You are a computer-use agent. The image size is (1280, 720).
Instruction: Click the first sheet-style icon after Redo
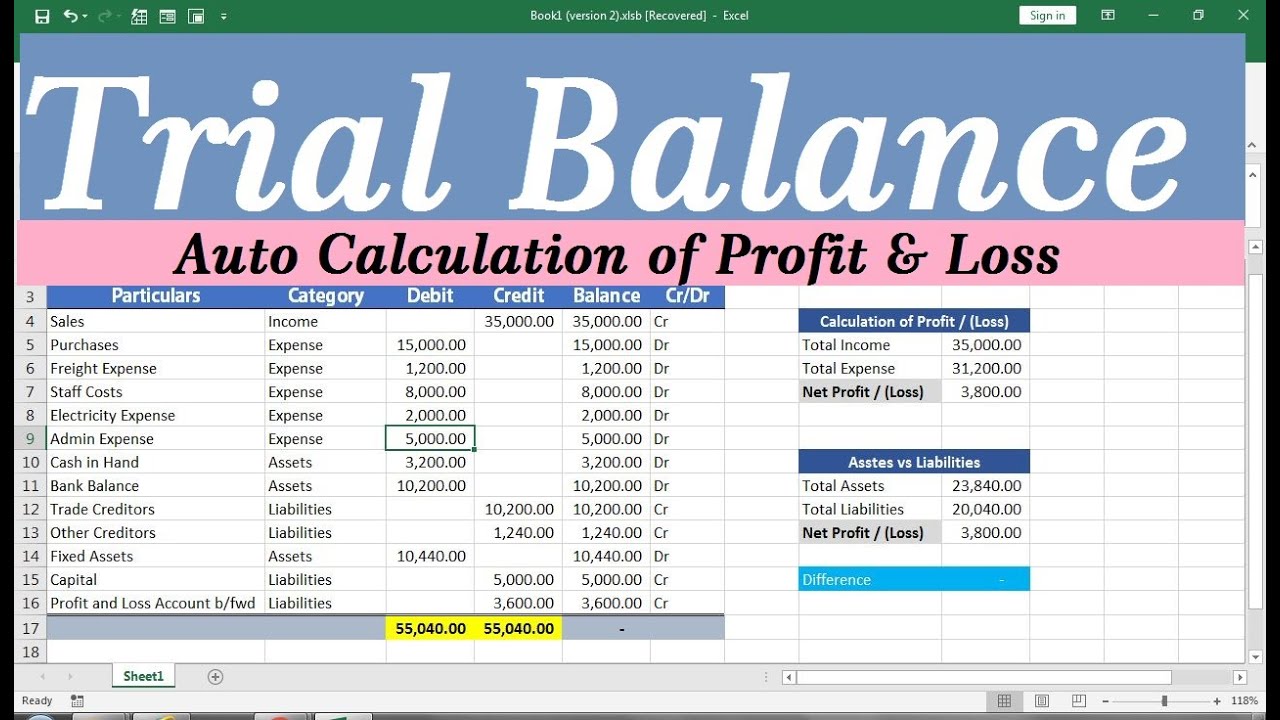pos(140,16)
